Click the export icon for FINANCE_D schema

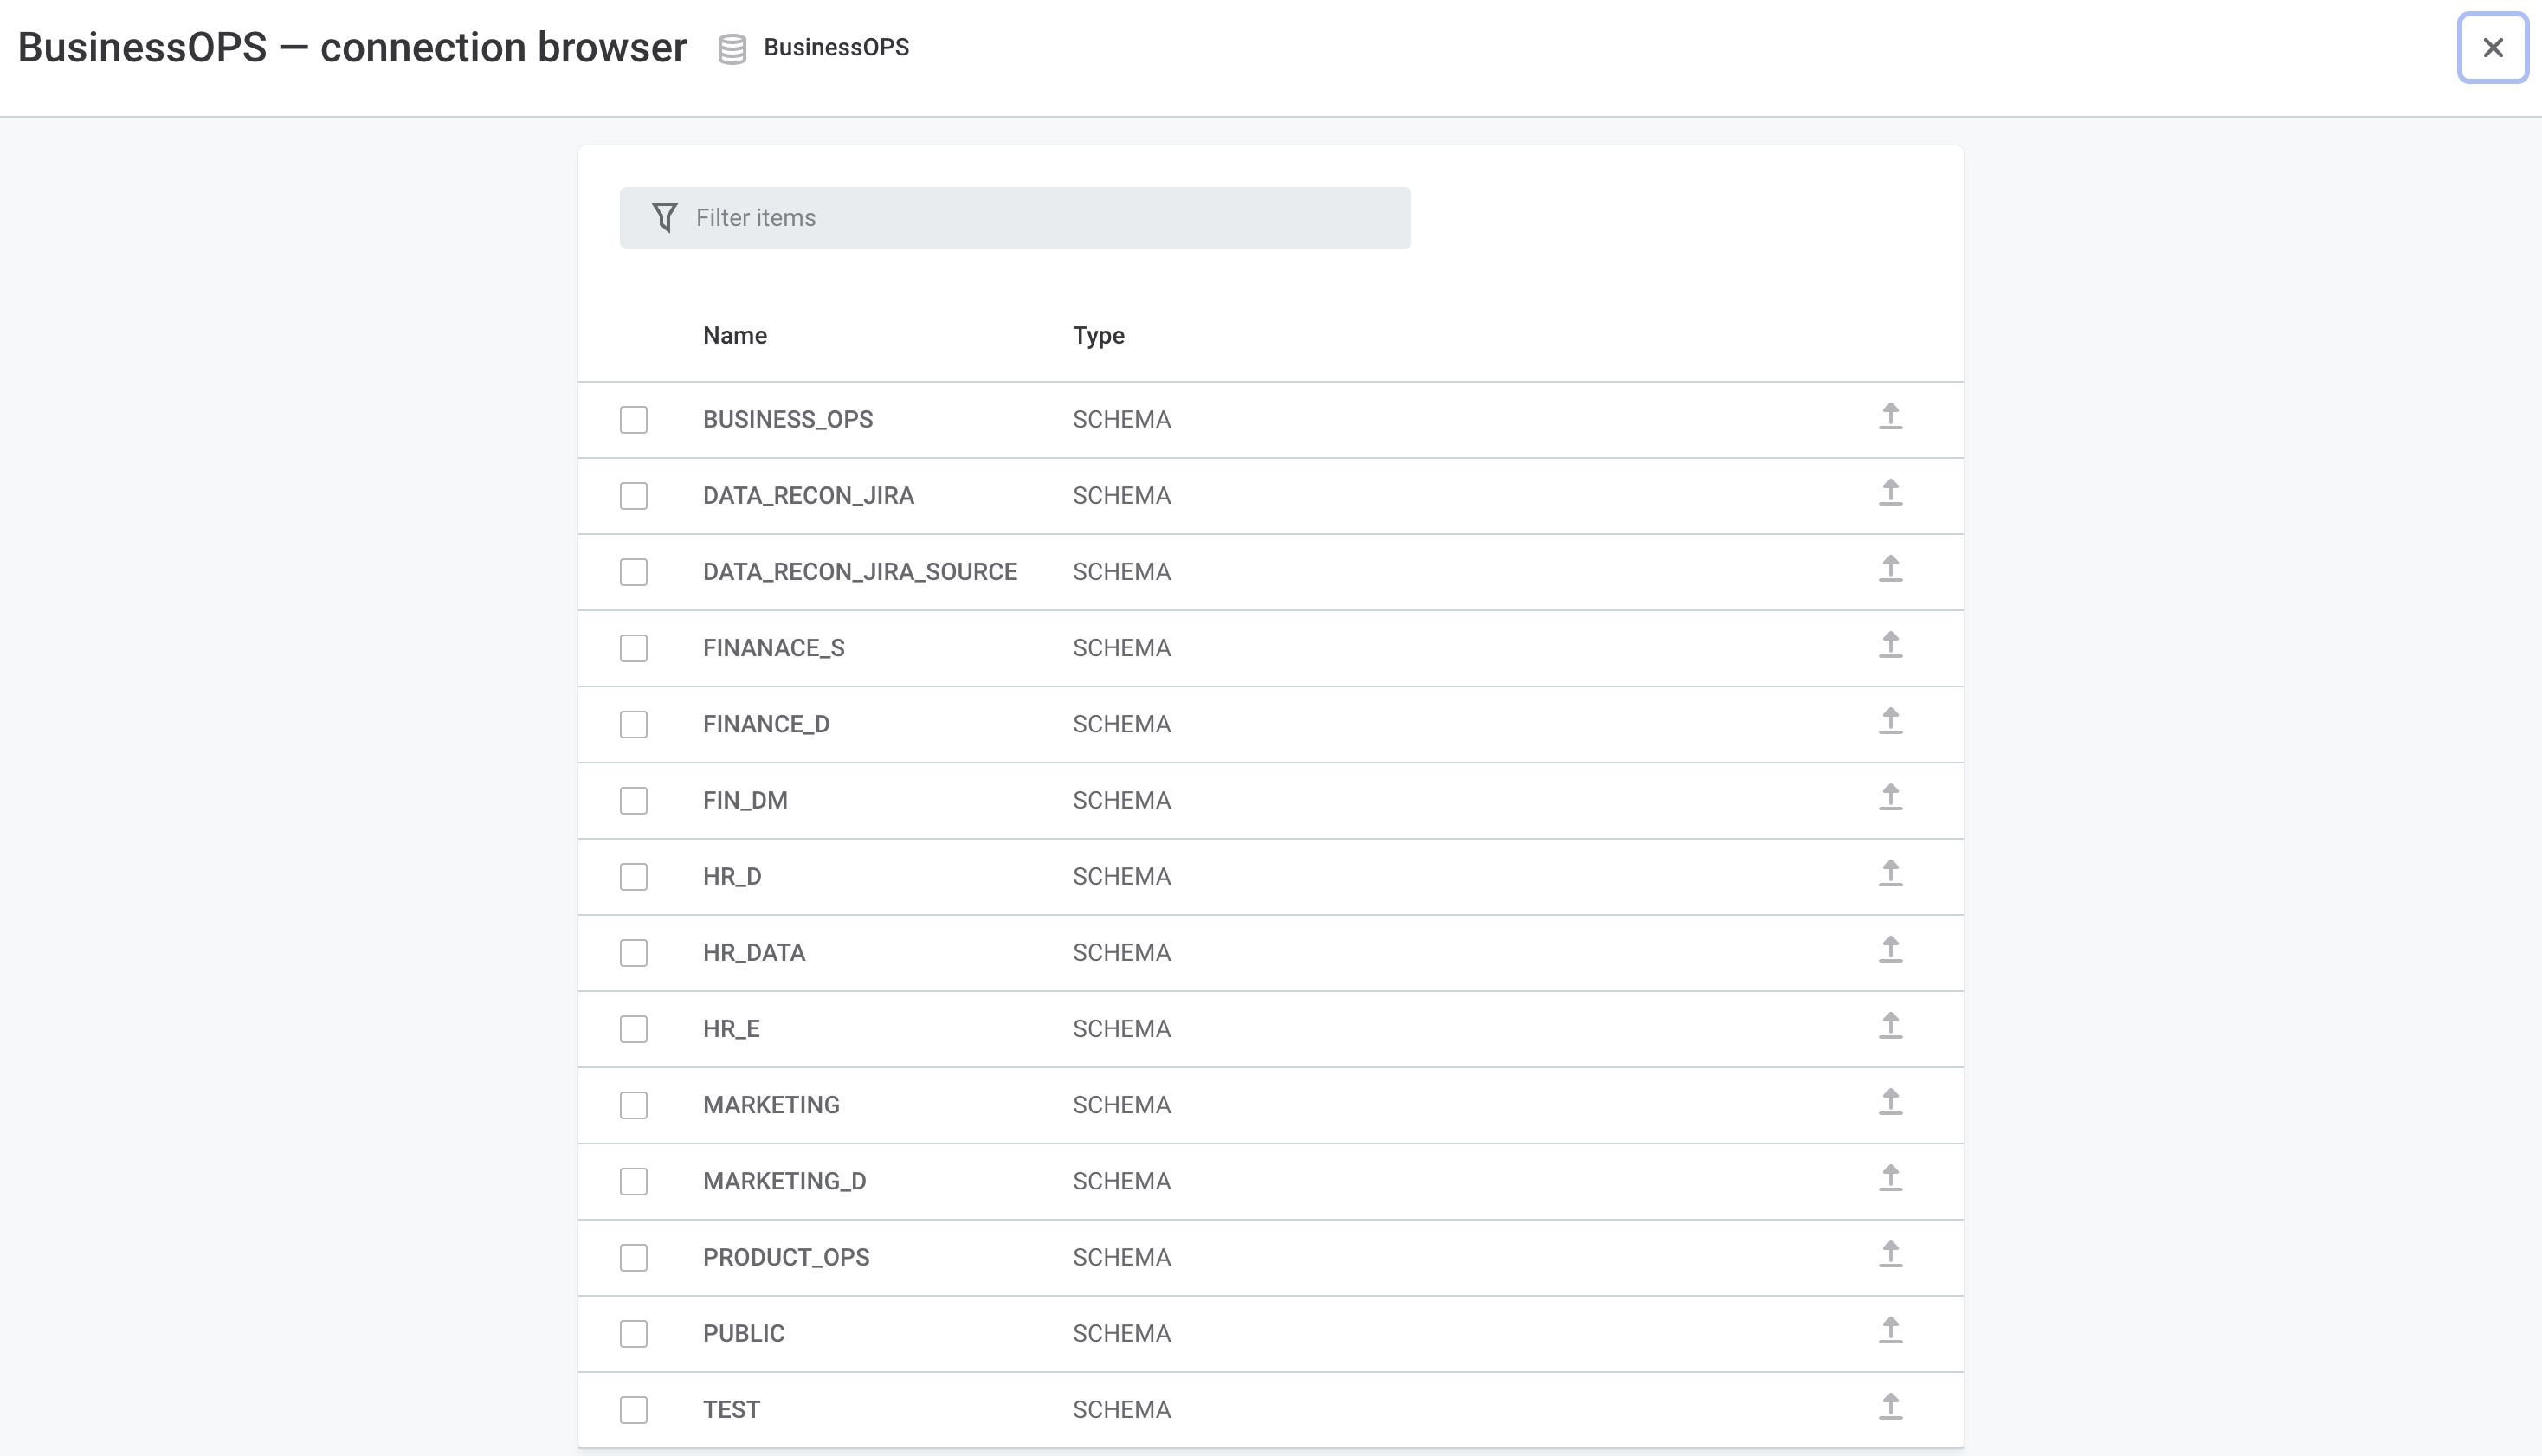point(1892,722)
